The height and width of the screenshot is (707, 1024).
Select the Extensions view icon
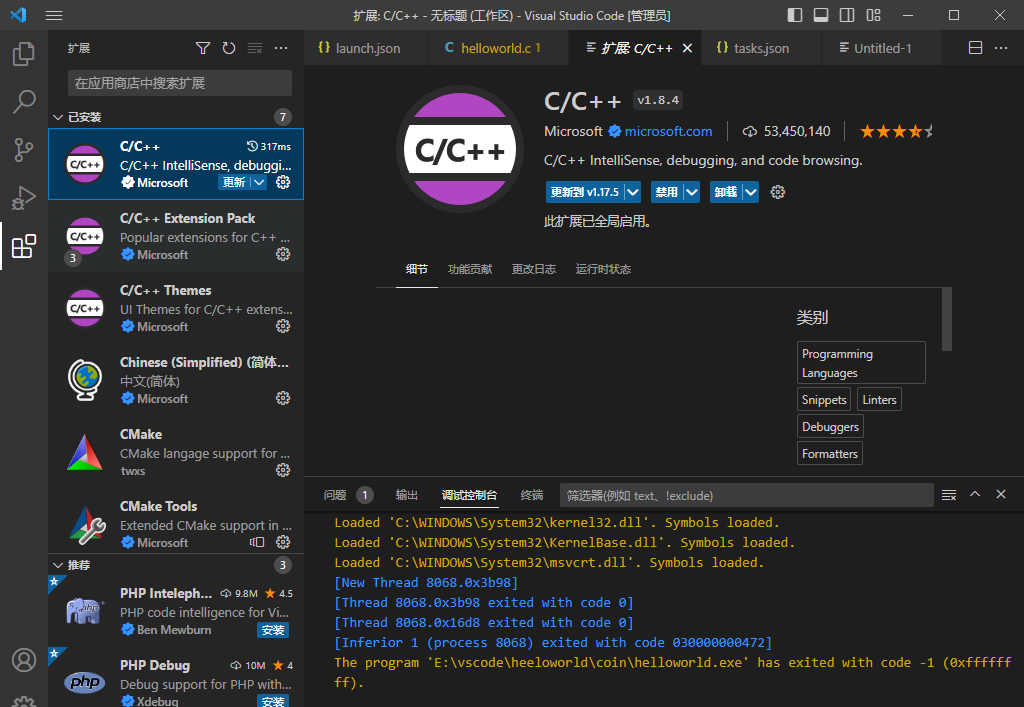click(24, 246)
